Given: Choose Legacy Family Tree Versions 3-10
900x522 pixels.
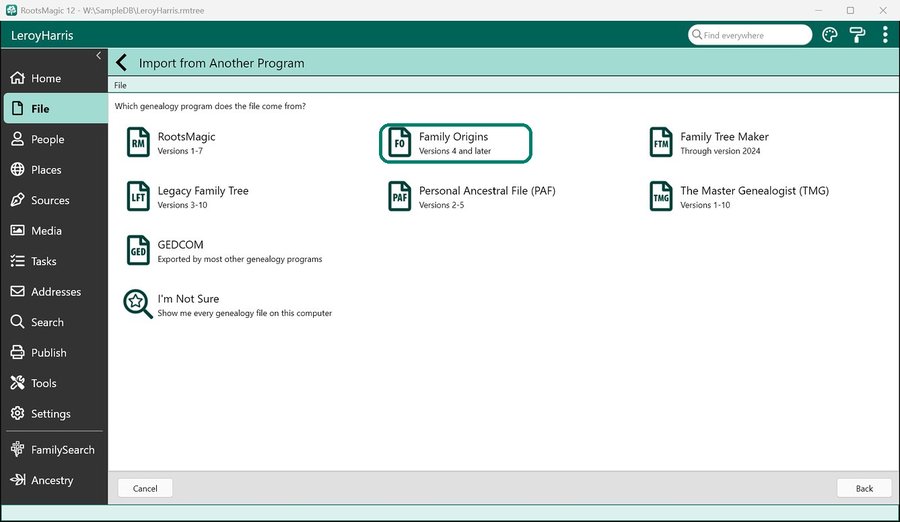Looking at the screenshot, I should [203, 196].
